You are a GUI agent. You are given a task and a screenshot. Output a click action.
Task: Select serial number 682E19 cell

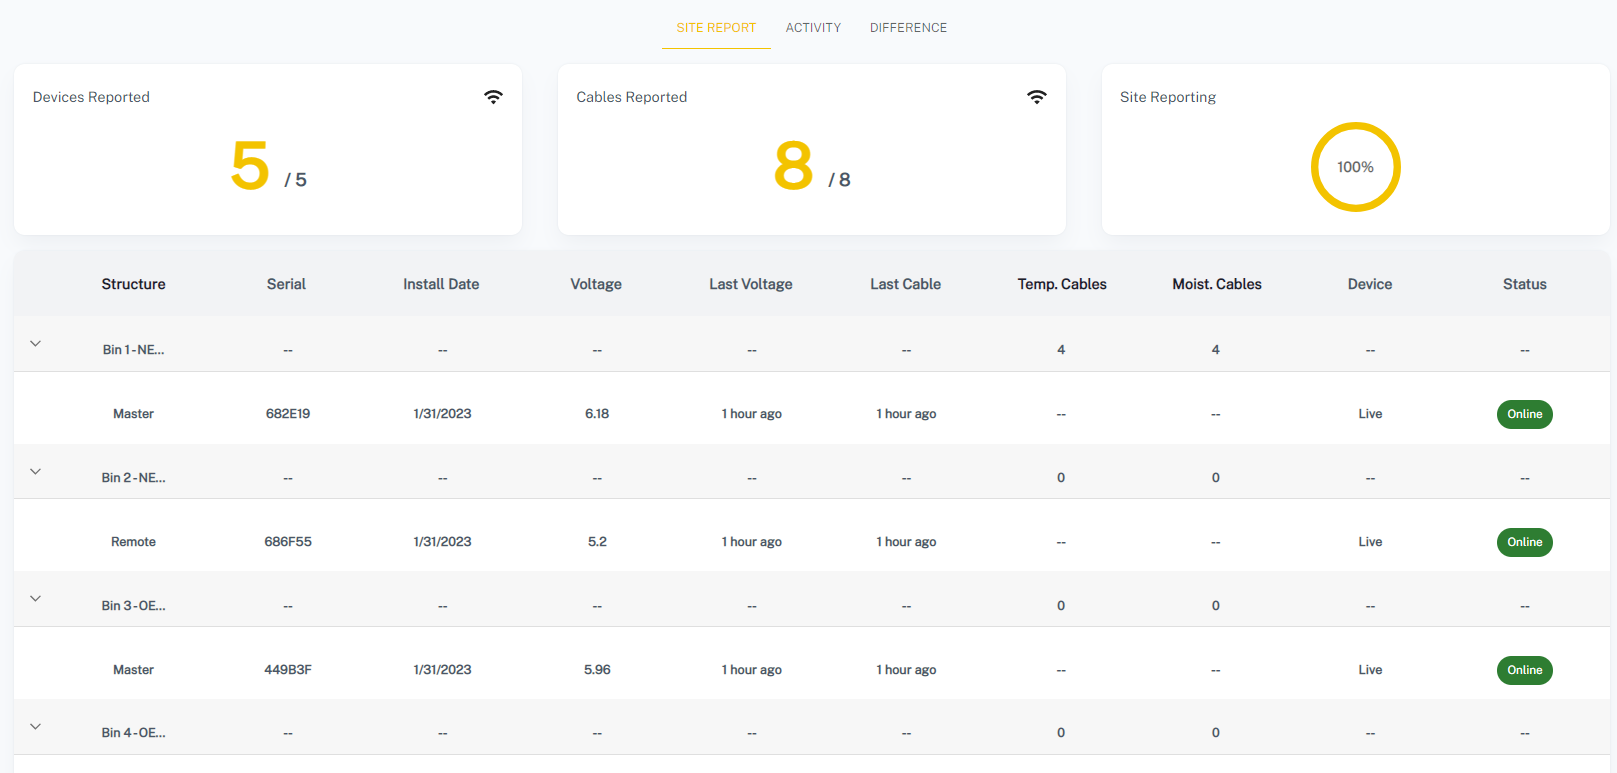click(287, 414)
